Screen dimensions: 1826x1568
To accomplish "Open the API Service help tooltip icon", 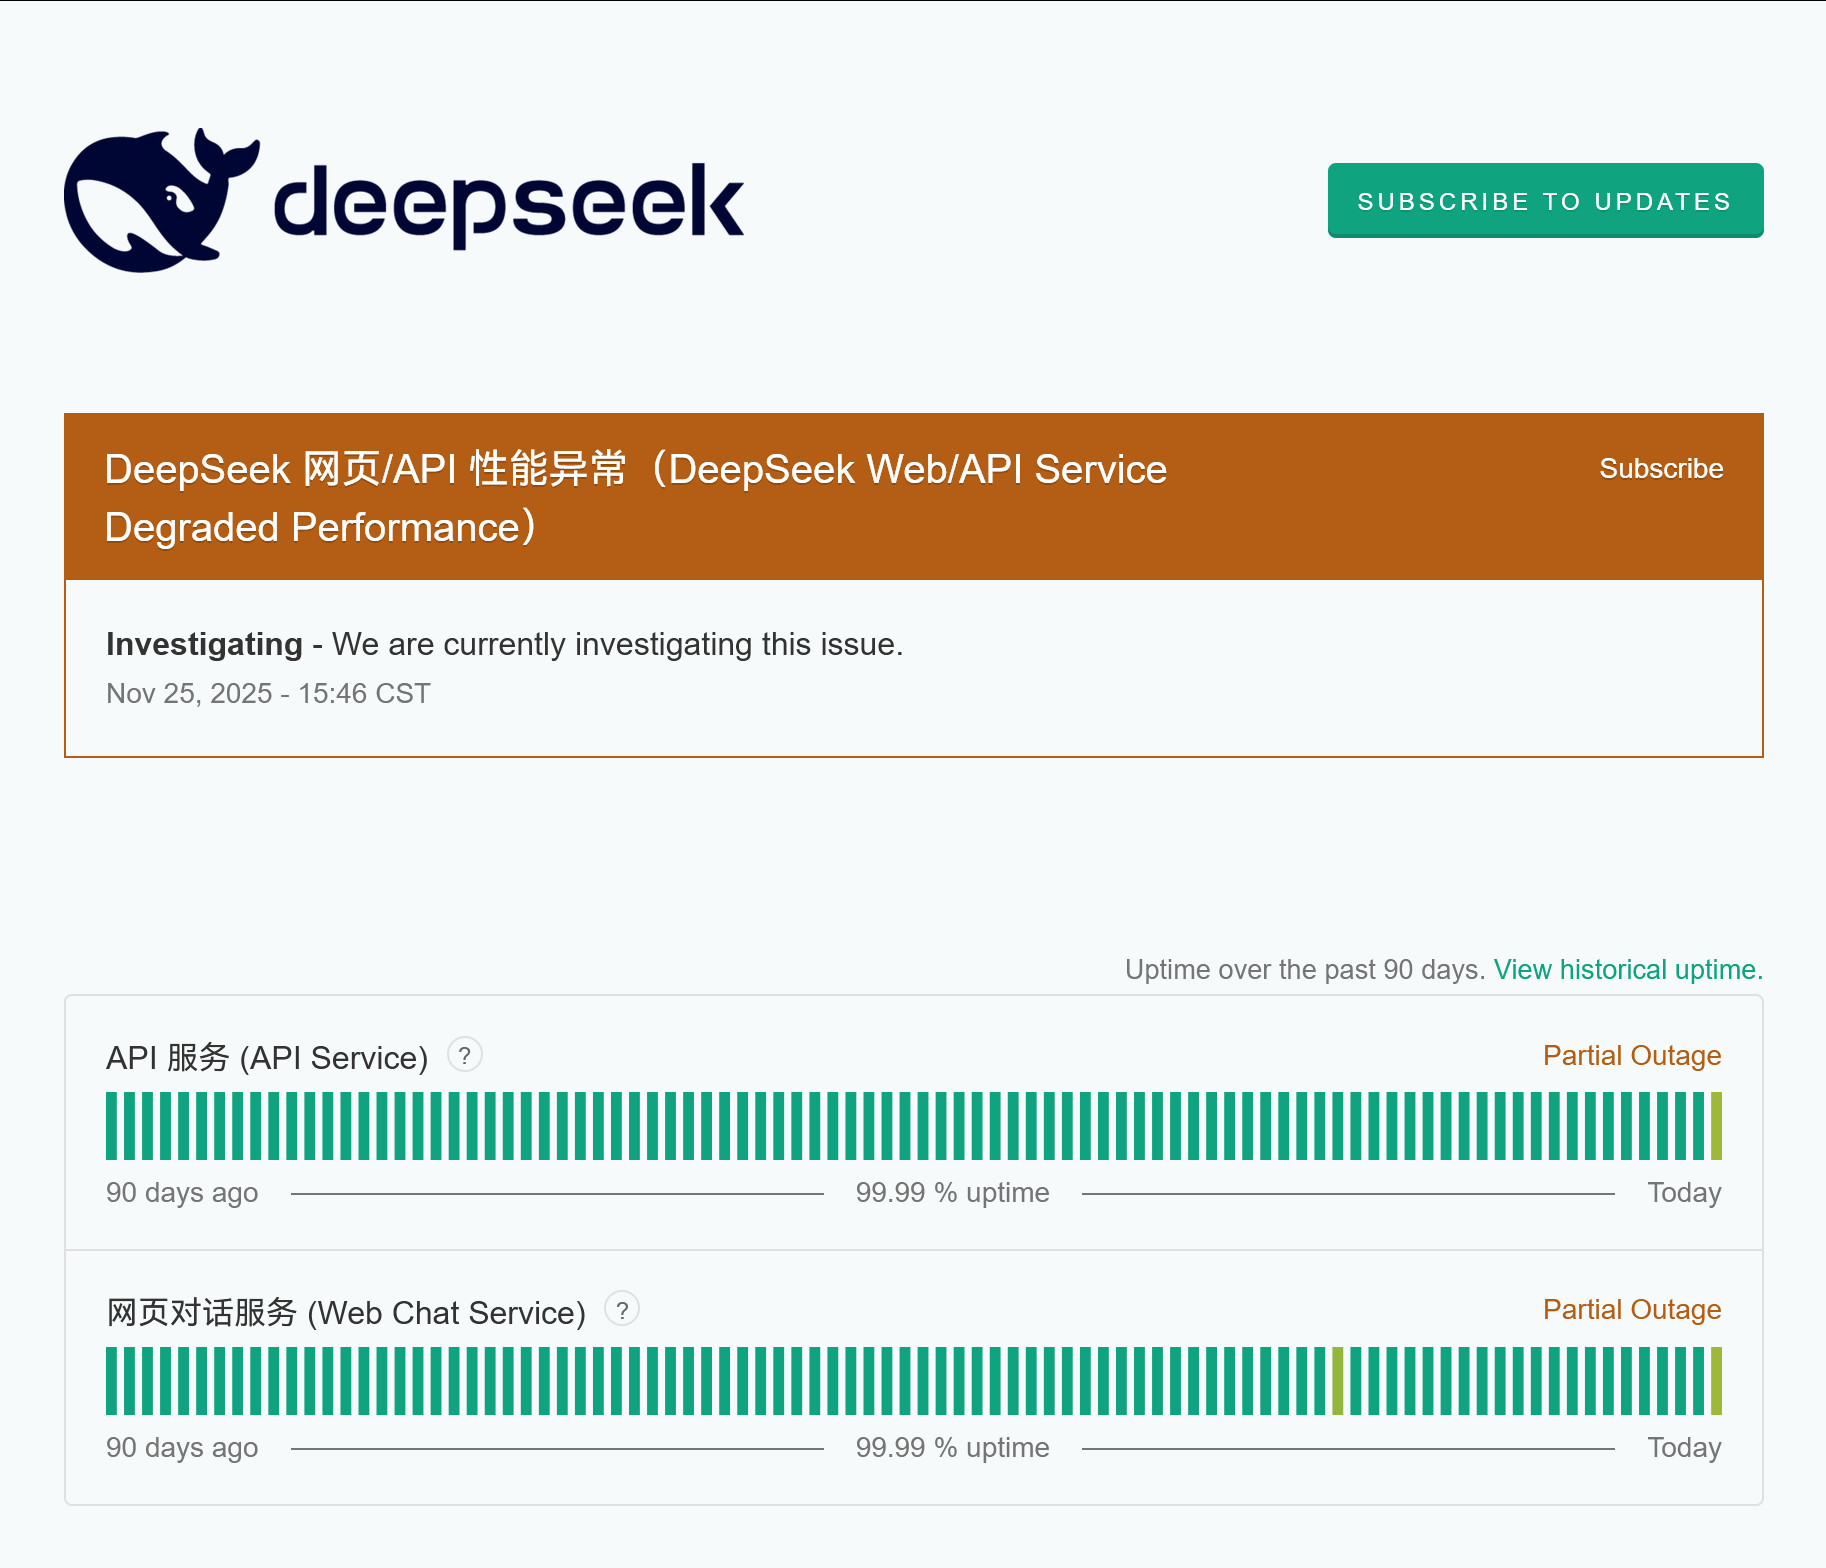I will 464,1054.
